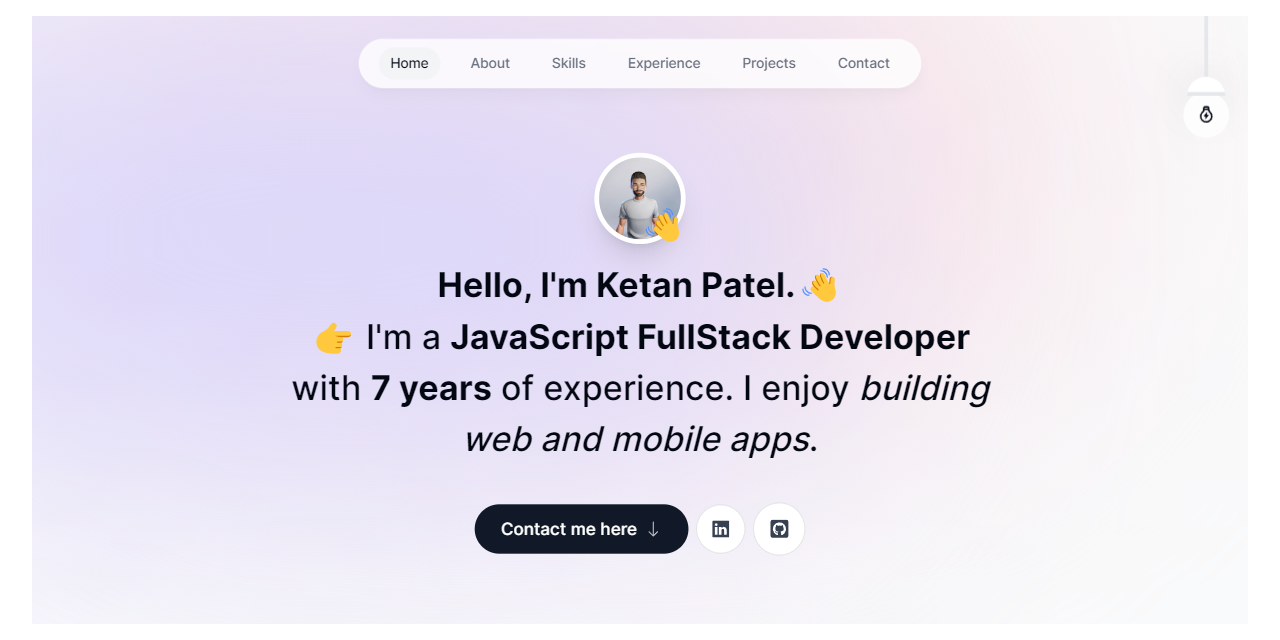1280x640 pixels.
Task: Open the LinkedIn profile icon
Action: click(x=720, y=529)
